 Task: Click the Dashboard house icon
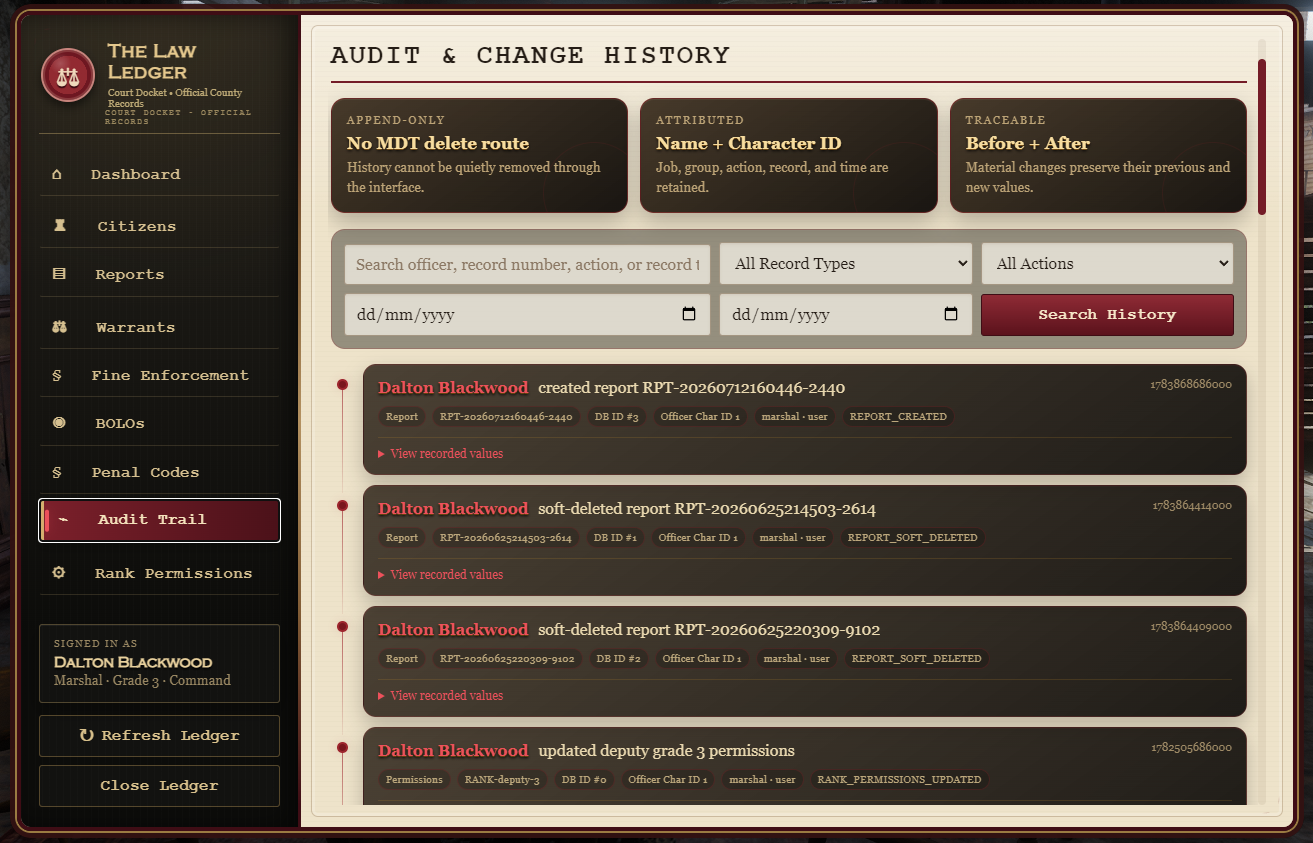[57, 174]
